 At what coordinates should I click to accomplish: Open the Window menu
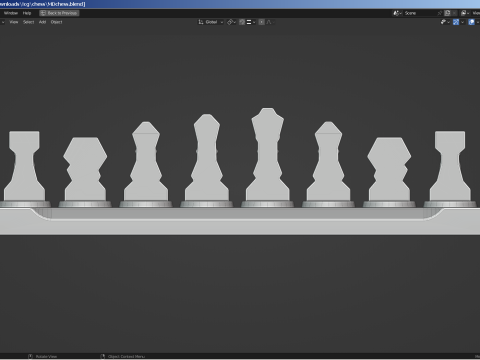click(x=11, y=13)
